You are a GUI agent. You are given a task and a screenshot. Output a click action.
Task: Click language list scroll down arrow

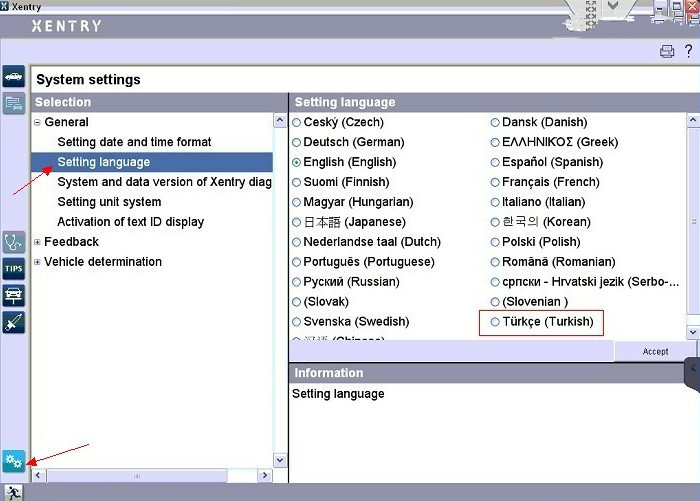coord(693,332)
